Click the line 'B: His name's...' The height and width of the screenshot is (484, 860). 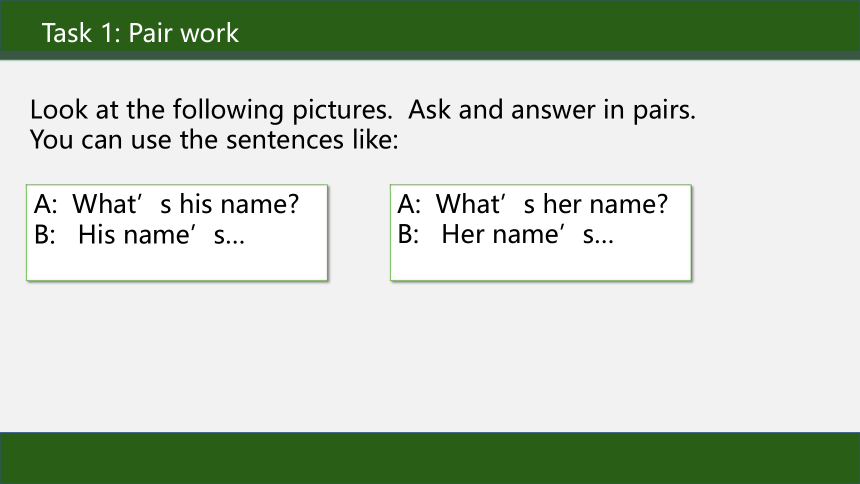coord(139,235)
